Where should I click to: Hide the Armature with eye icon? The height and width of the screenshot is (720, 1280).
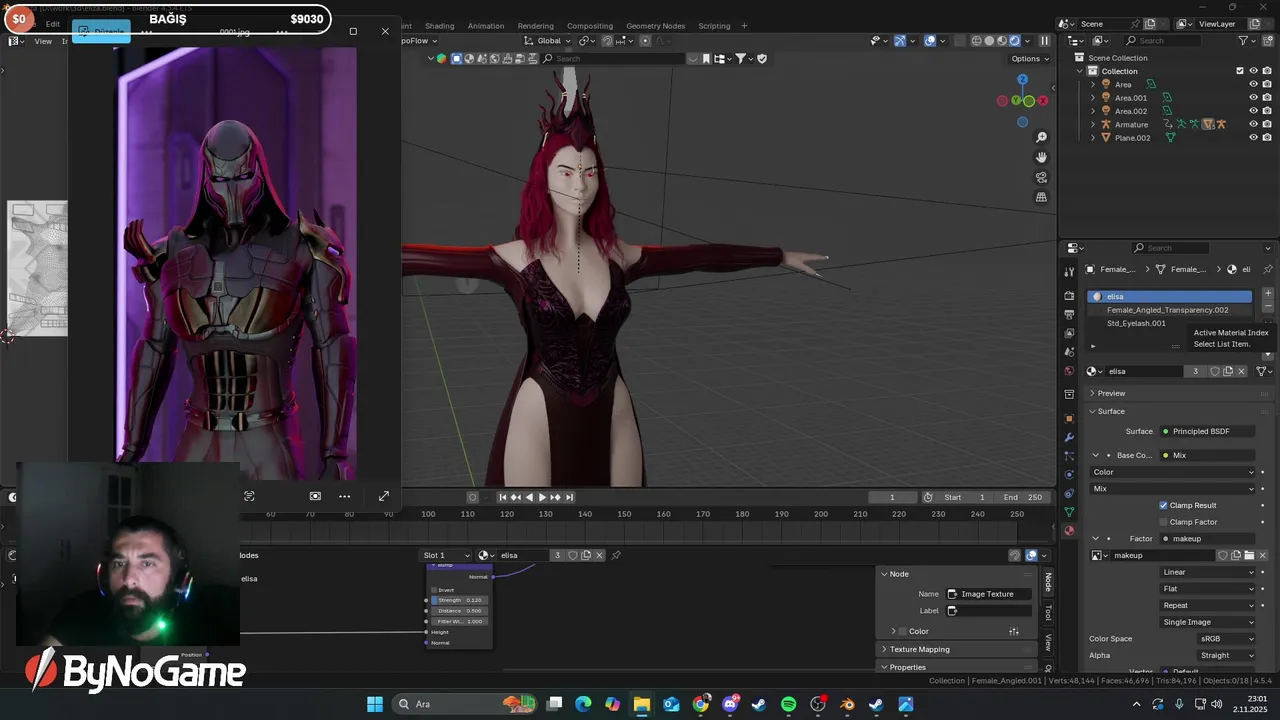point(1253,125)
